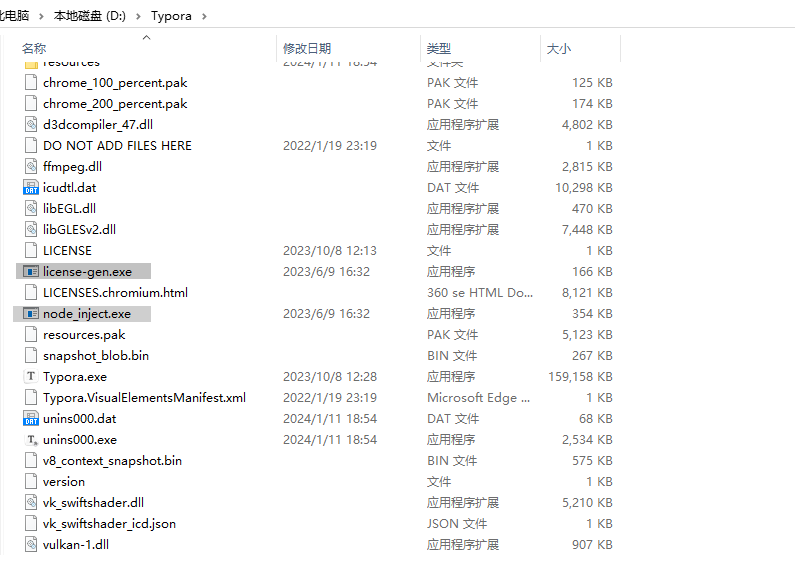Select the libEGL.dll file icon

point(31,208)
